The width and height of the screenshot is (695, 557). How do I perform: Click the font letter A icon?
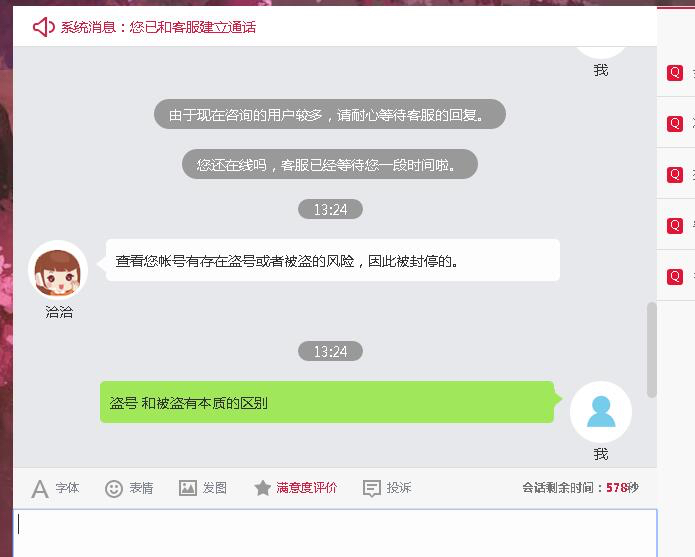(x=40, y=489)
